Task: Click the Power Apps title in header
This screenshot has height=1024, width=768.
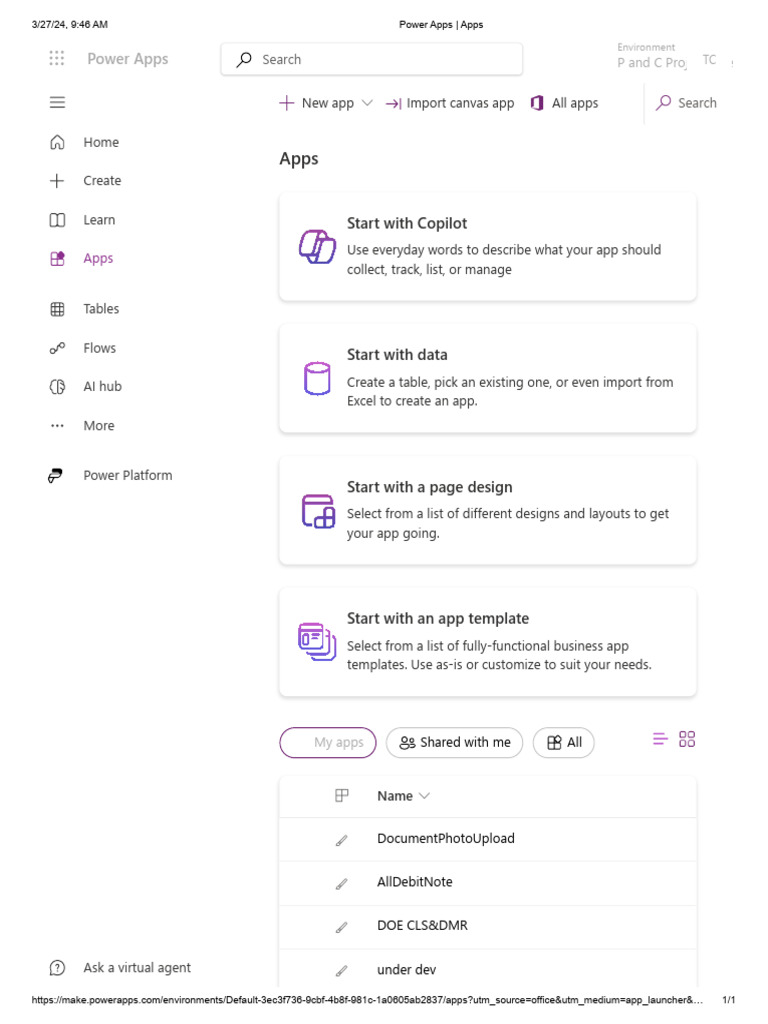Action: click(128, 59)
